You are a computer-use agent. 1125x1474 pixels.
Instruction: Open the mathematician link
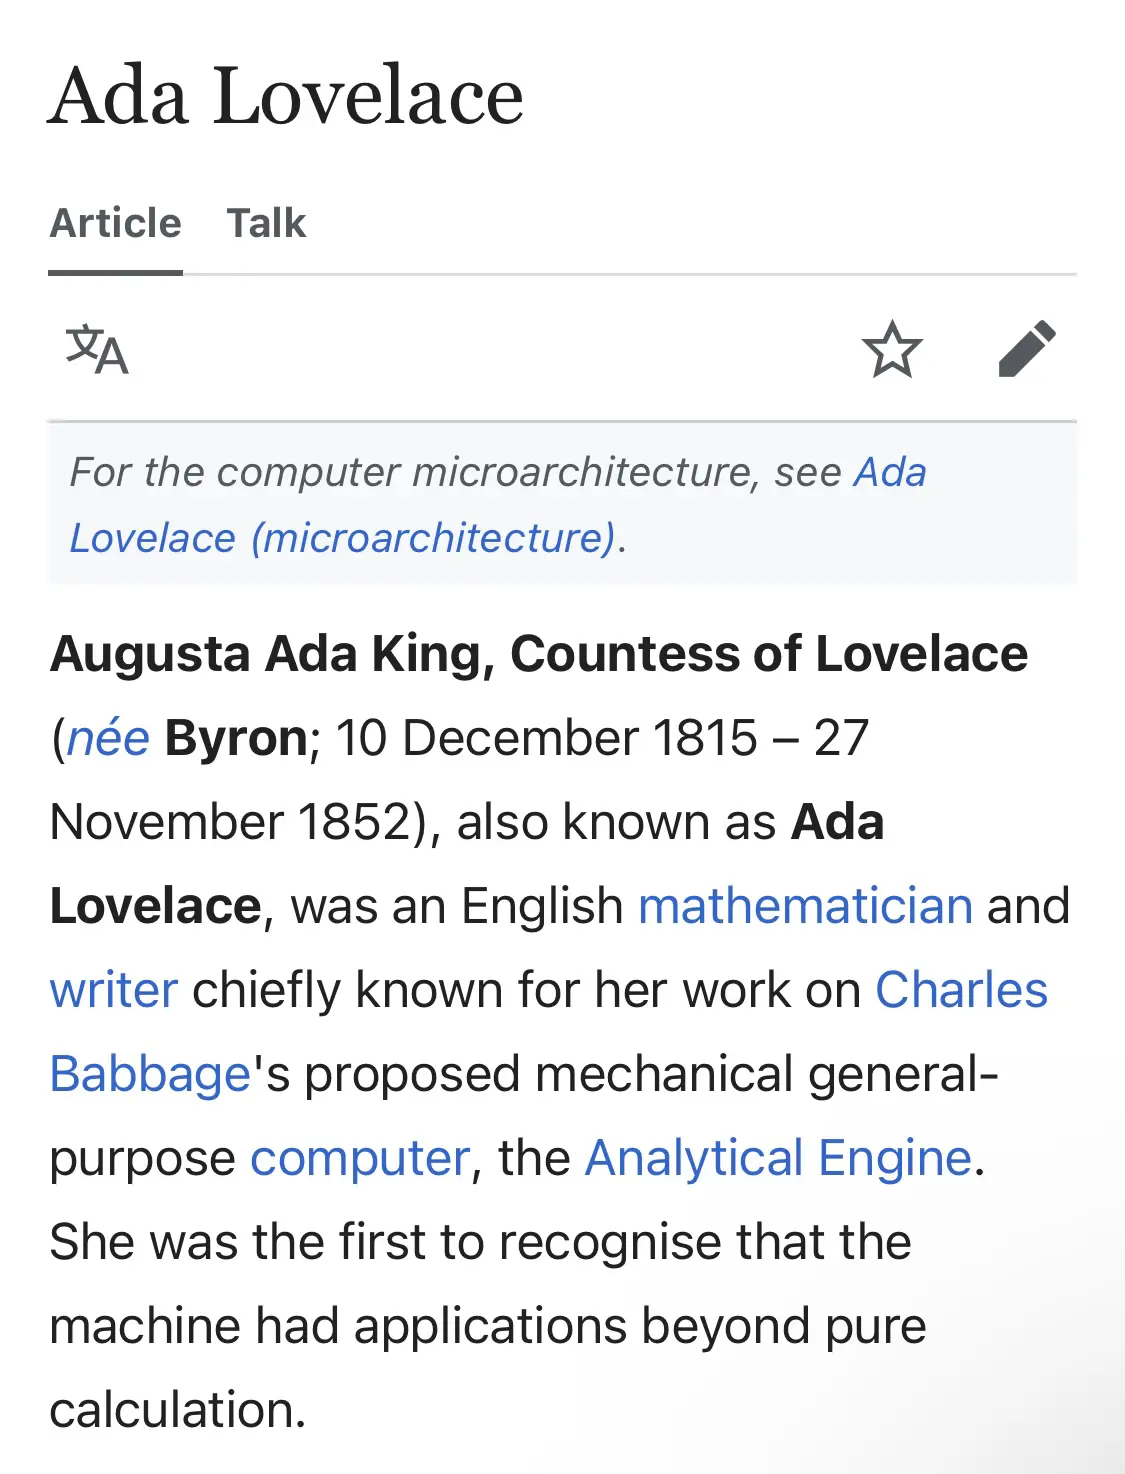click(x=805, y=906)
